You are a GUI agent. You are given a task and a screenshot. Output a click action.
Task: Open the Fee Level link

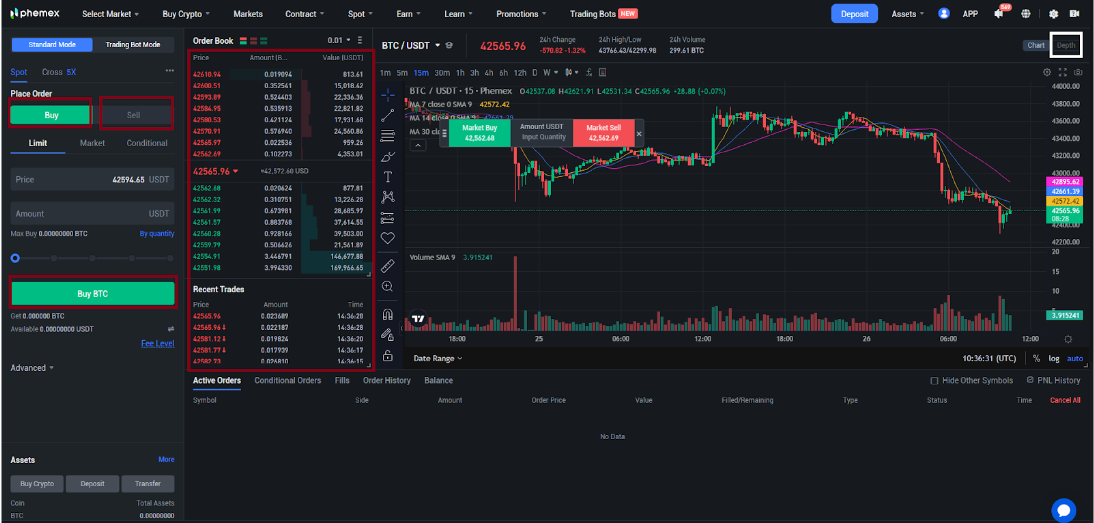pos(158,343)
